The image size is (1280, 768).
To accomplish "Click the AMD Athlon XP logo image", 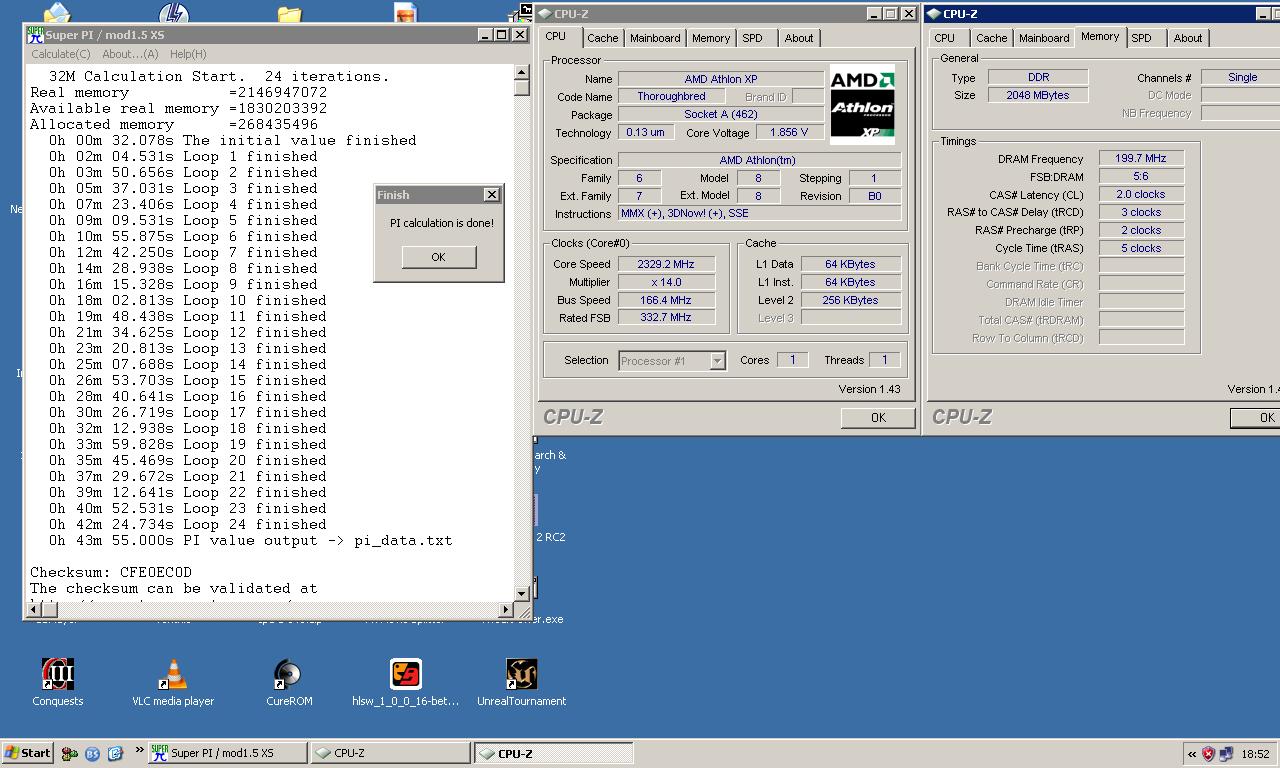I will (862, 105).
